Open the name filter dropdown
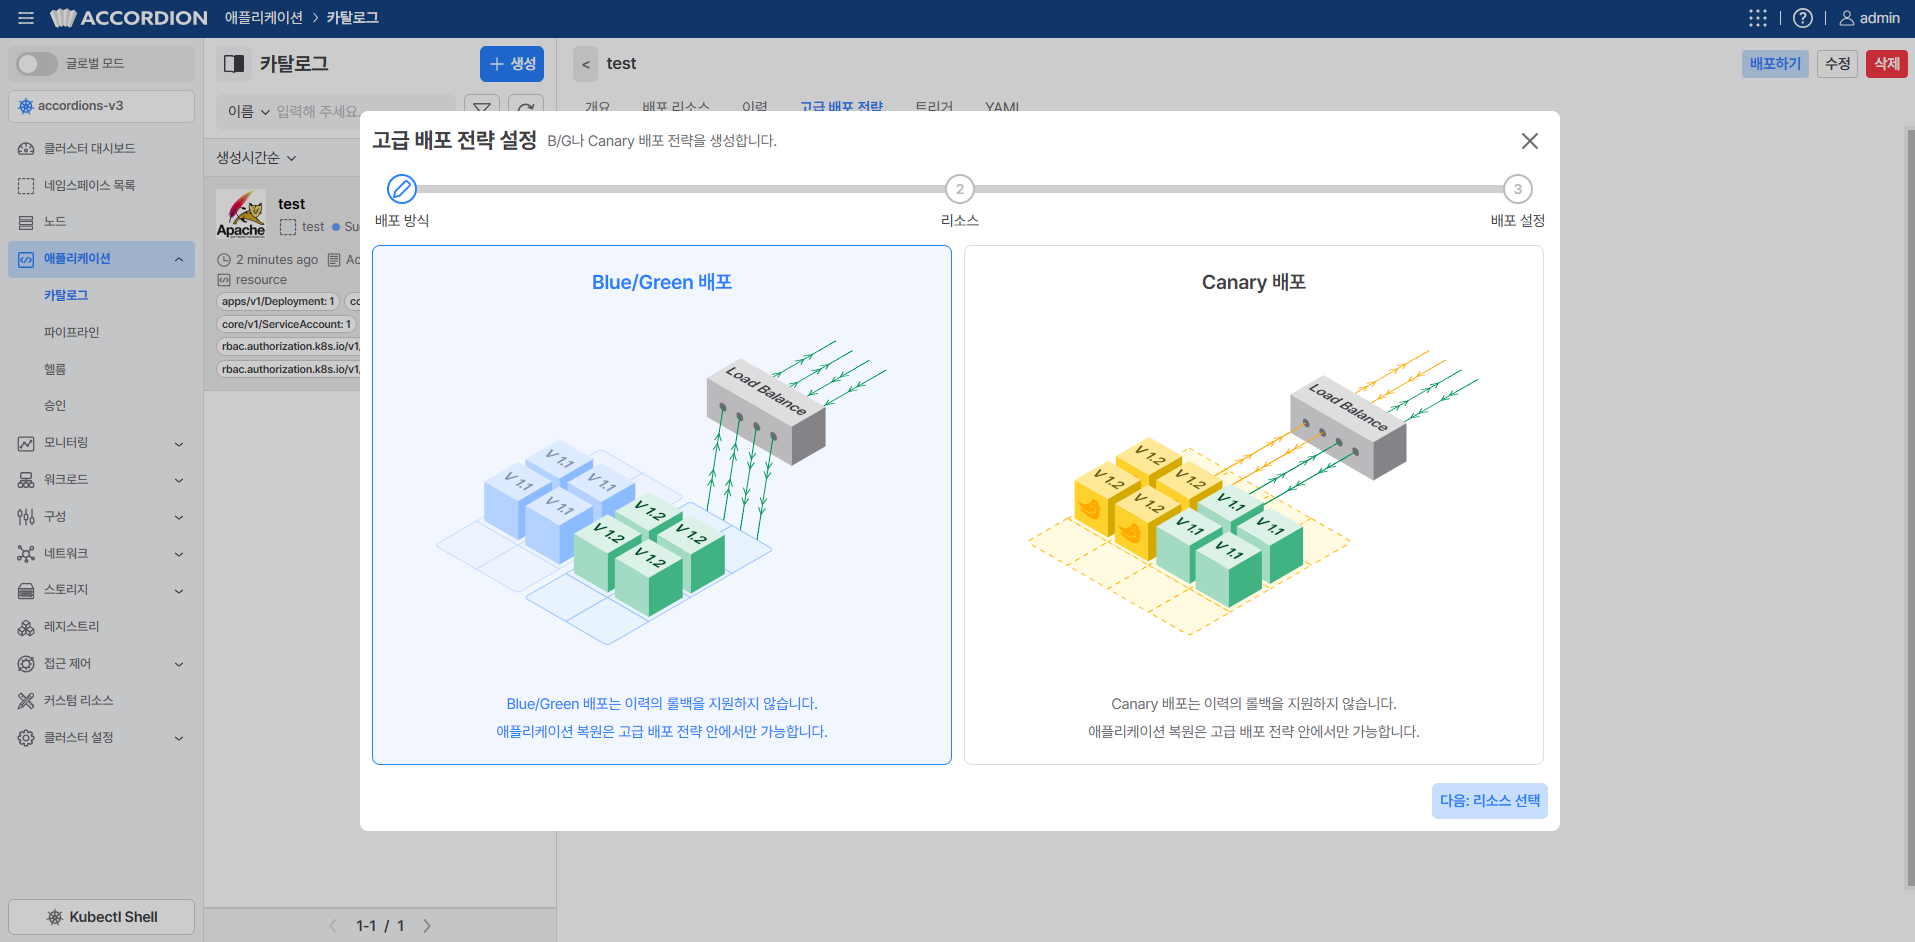 pyautogui.click(x=249, y=112)
